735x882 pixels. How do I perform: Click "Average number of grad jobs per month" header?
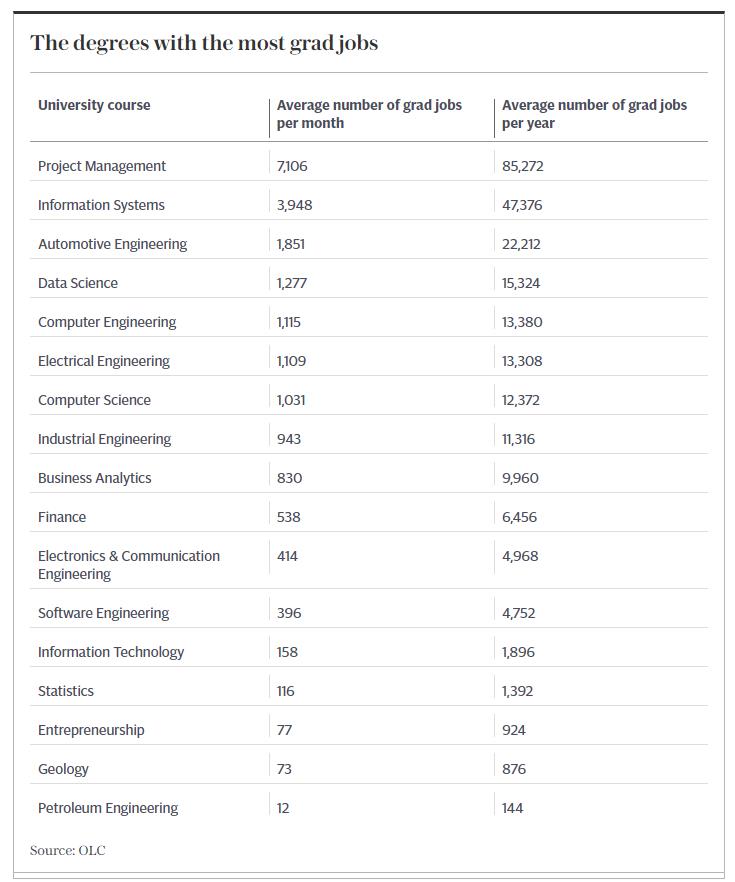click(369, 114)
